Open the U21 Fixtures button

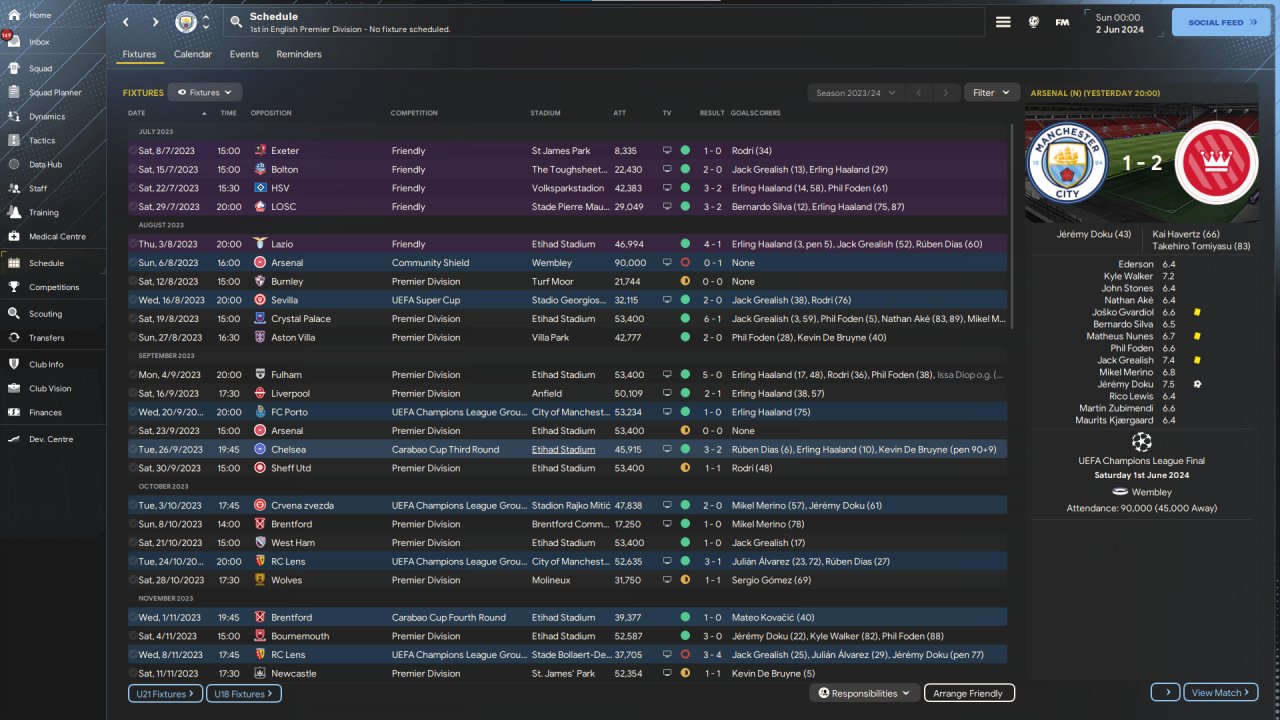pyautogui.click(x=165, y=693)
